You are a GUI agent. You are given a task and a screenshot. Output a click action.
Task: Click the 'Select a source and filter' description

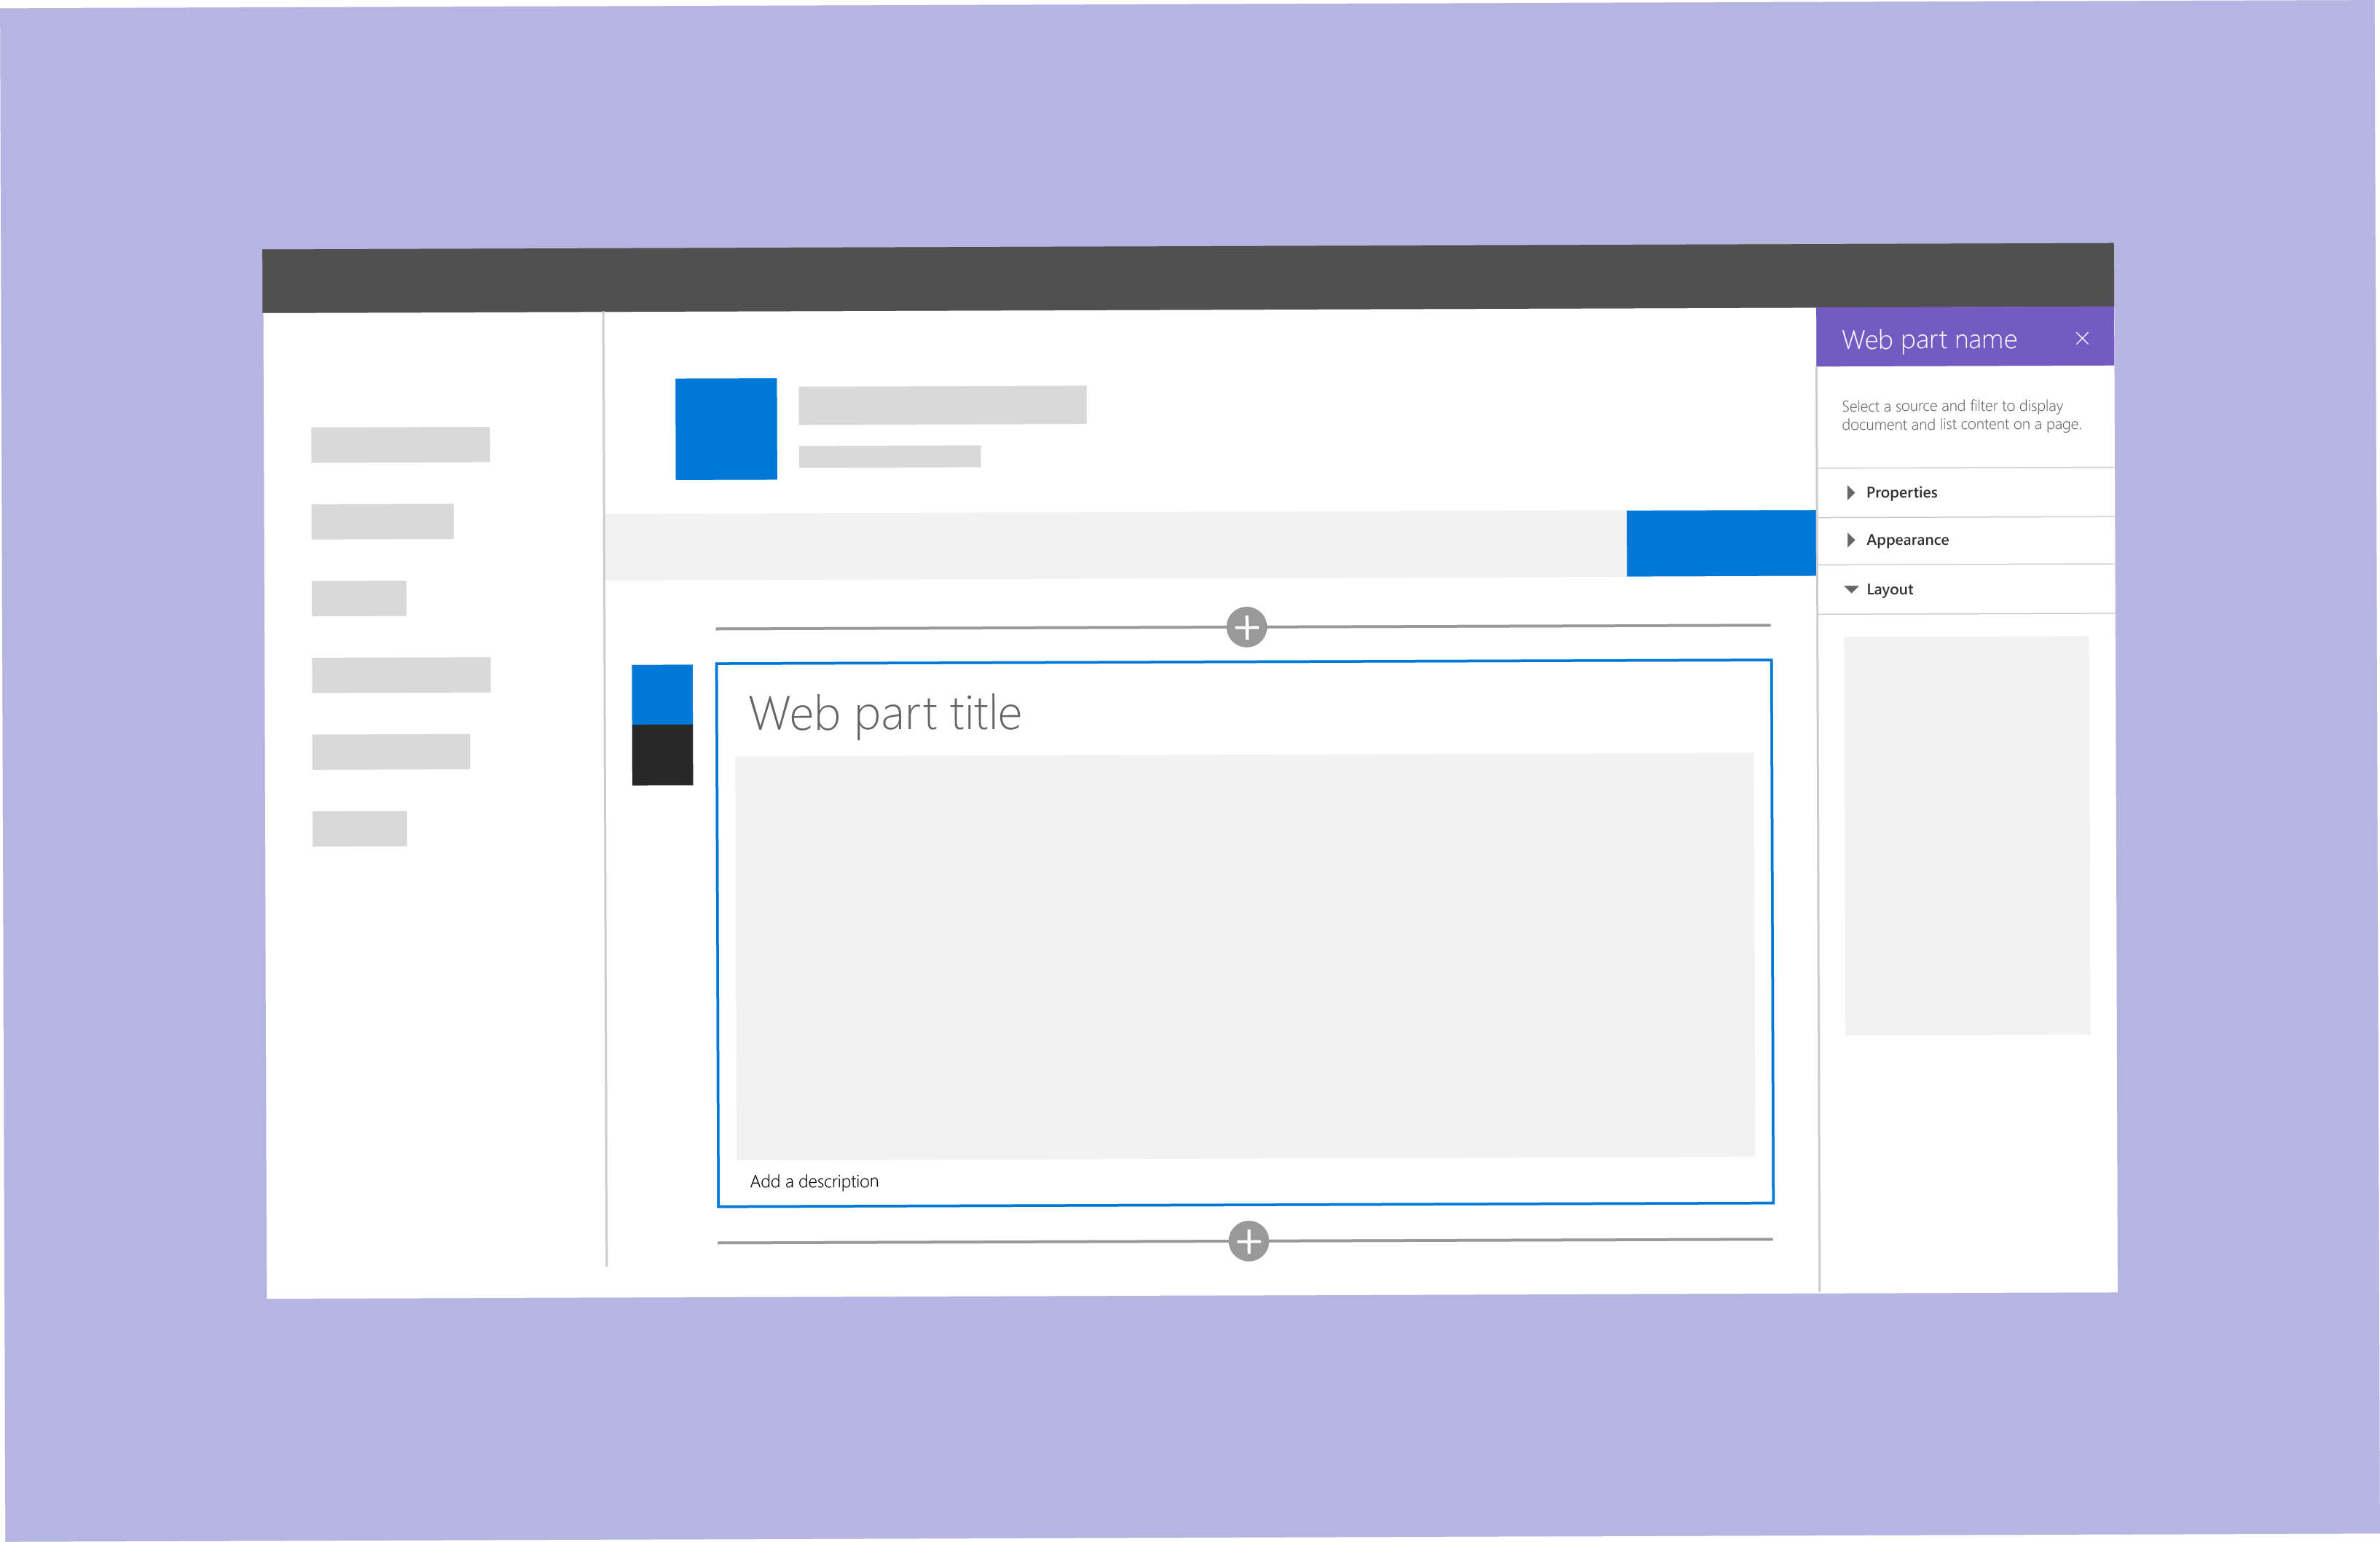click(x=1961, y=415)
